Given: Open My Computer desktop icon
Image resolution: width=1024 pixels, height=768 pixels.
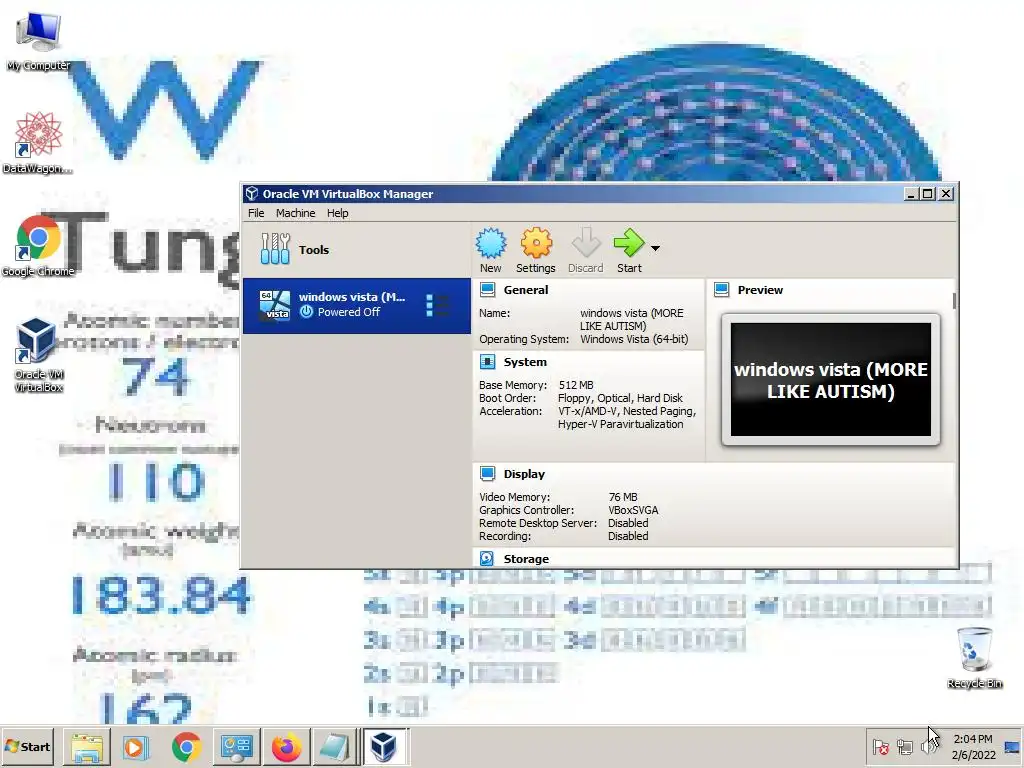Looking at the screenshot, I should point(38,40).
